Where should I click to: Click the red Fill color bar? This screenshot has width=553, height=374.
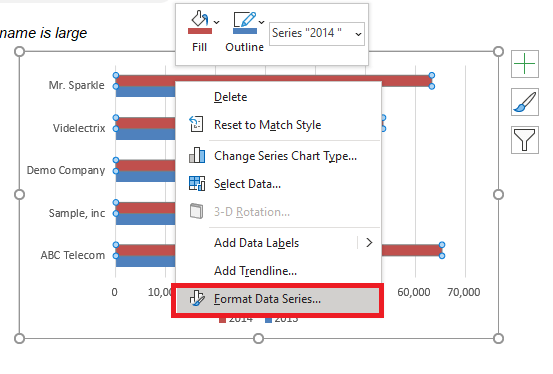200,31
